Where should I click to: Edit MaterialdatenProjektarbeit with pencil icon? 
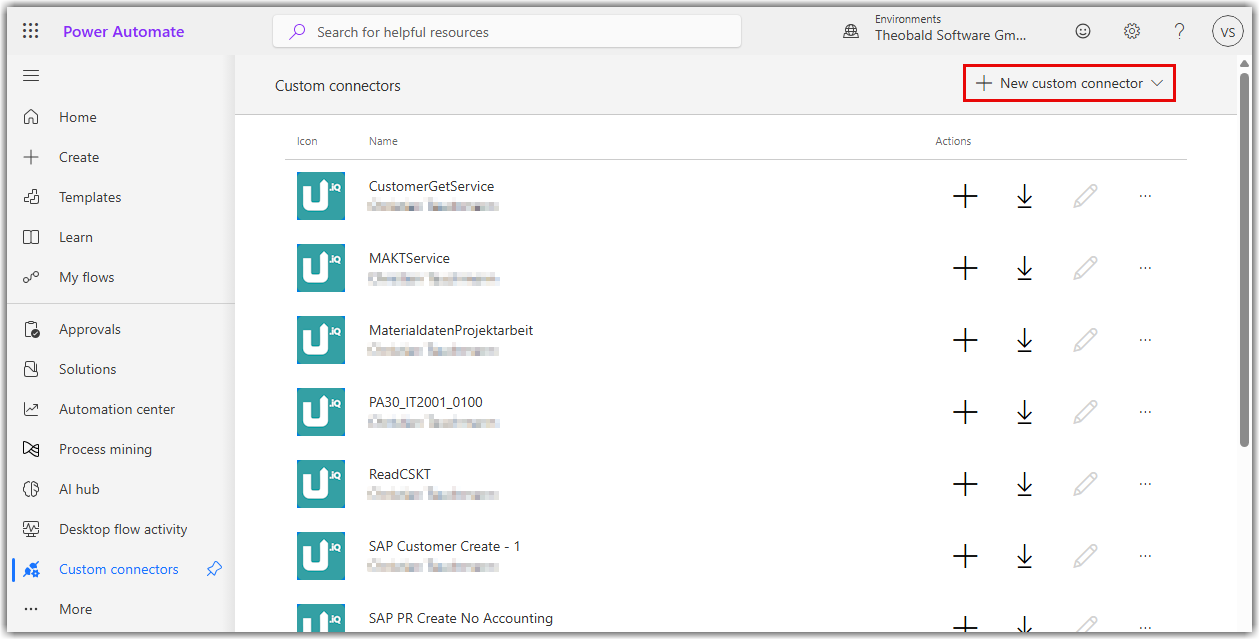pyautogui.click(x=1085, y=340)
